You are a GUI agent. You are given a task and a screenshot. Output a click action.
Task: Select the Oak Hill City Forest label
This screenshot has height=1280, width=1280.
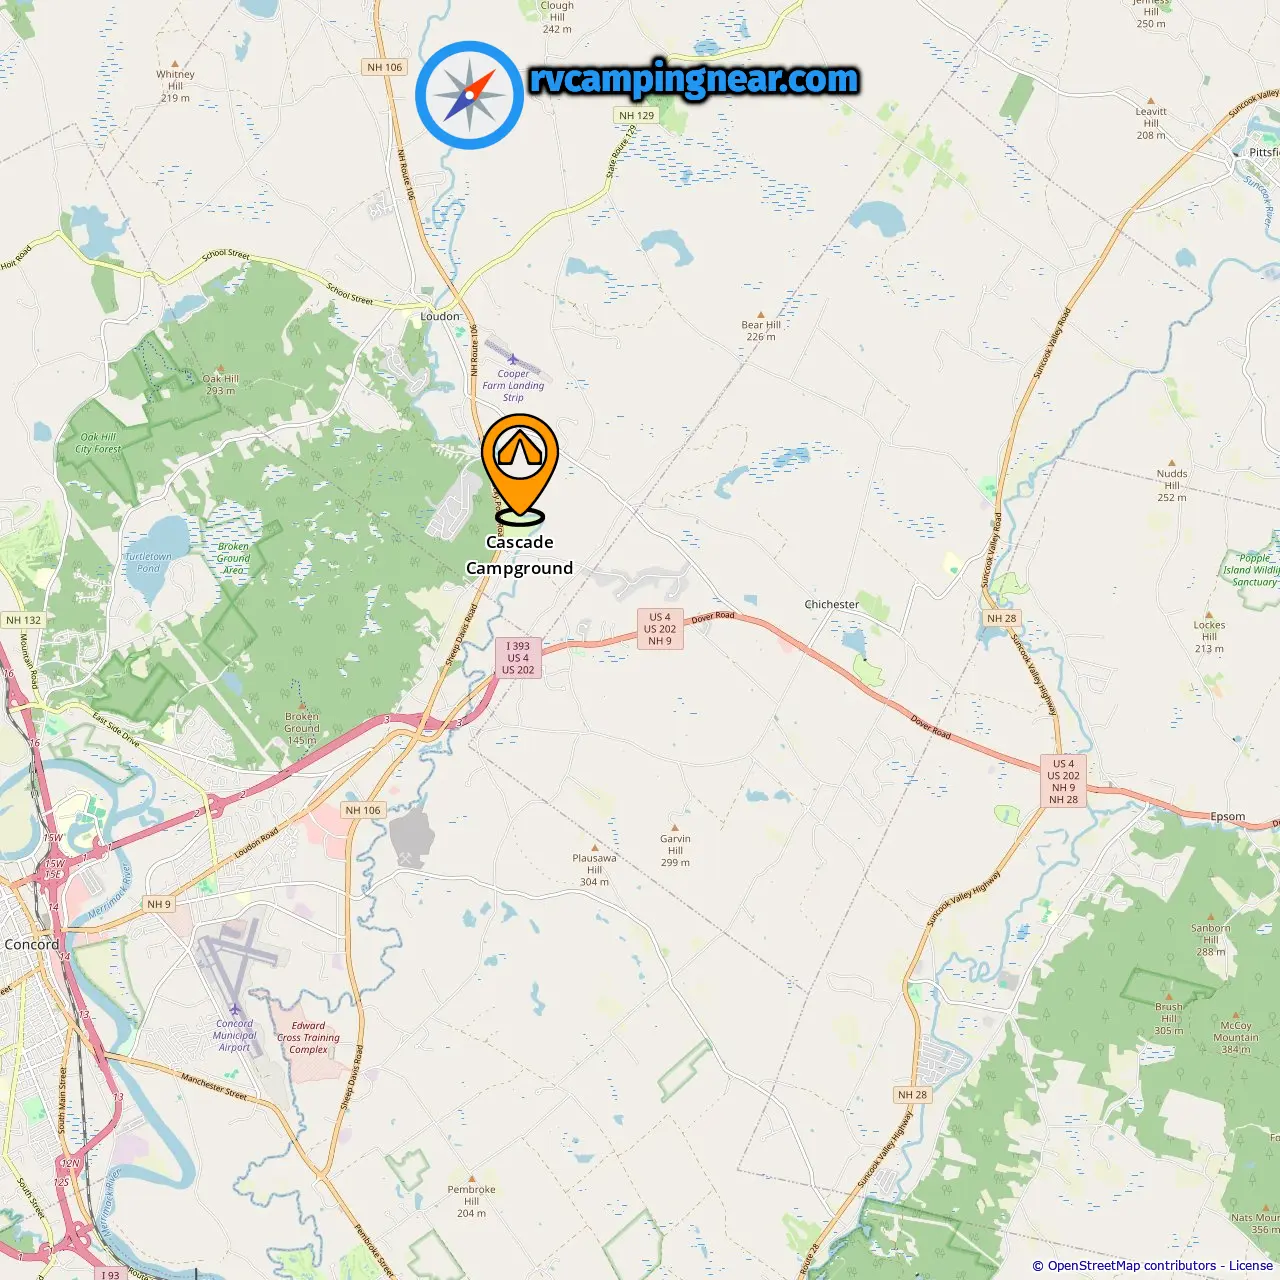click(98, 443)
